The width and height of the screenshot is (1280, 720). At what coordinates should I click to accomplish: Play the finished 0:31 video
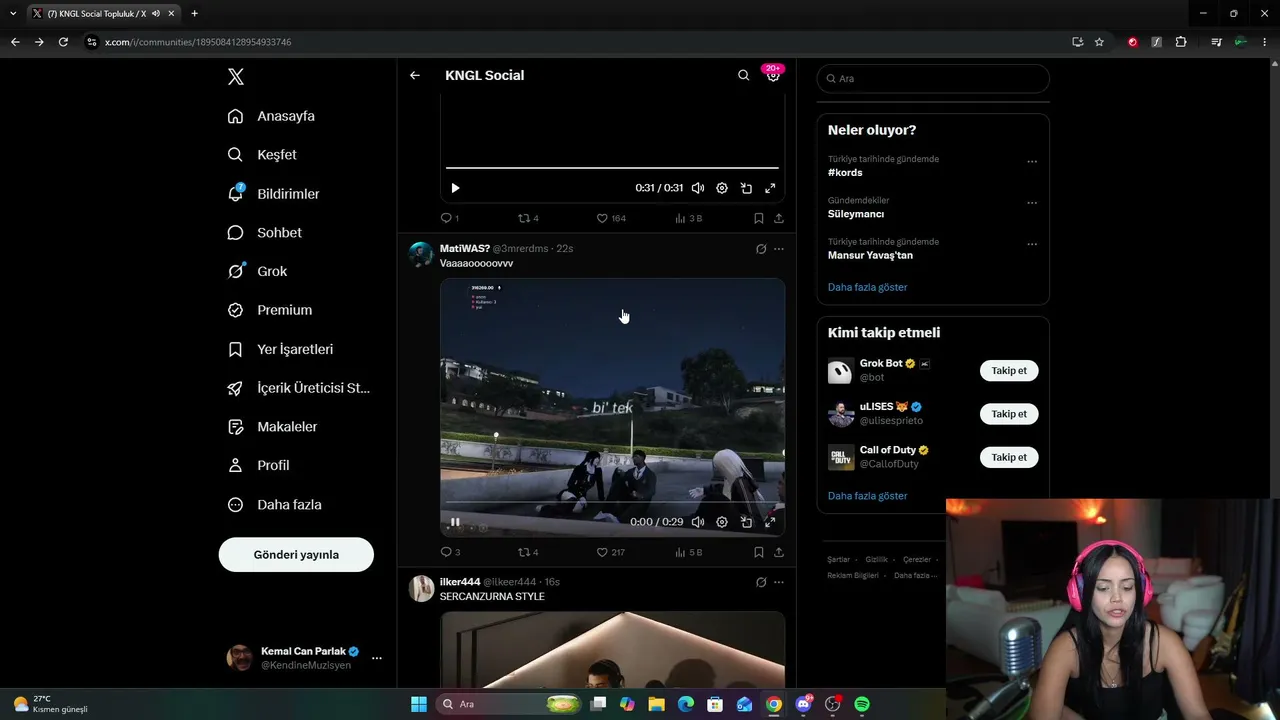(455, 188)
